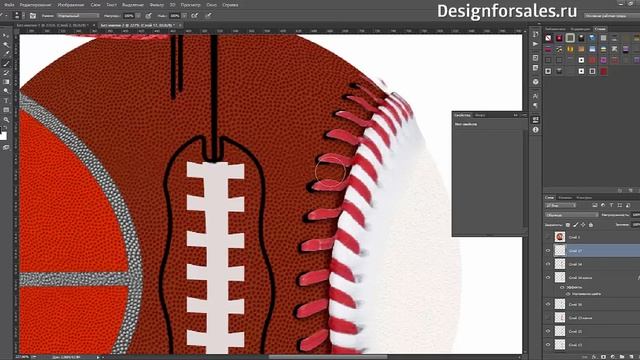Hide layer Слой 34 копия
This screenshot has width=640, height=360.
(548, 278)
